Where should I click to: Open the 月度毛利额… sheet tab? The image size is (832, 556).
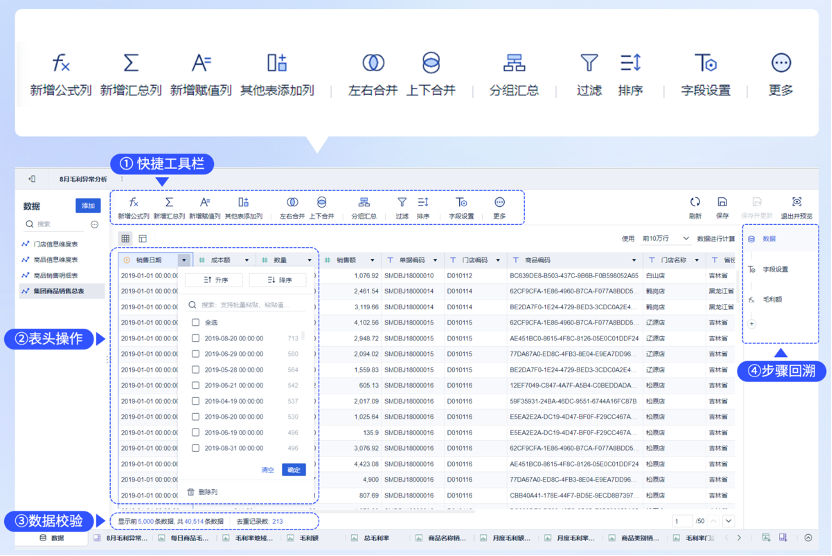tap(506, 538)
